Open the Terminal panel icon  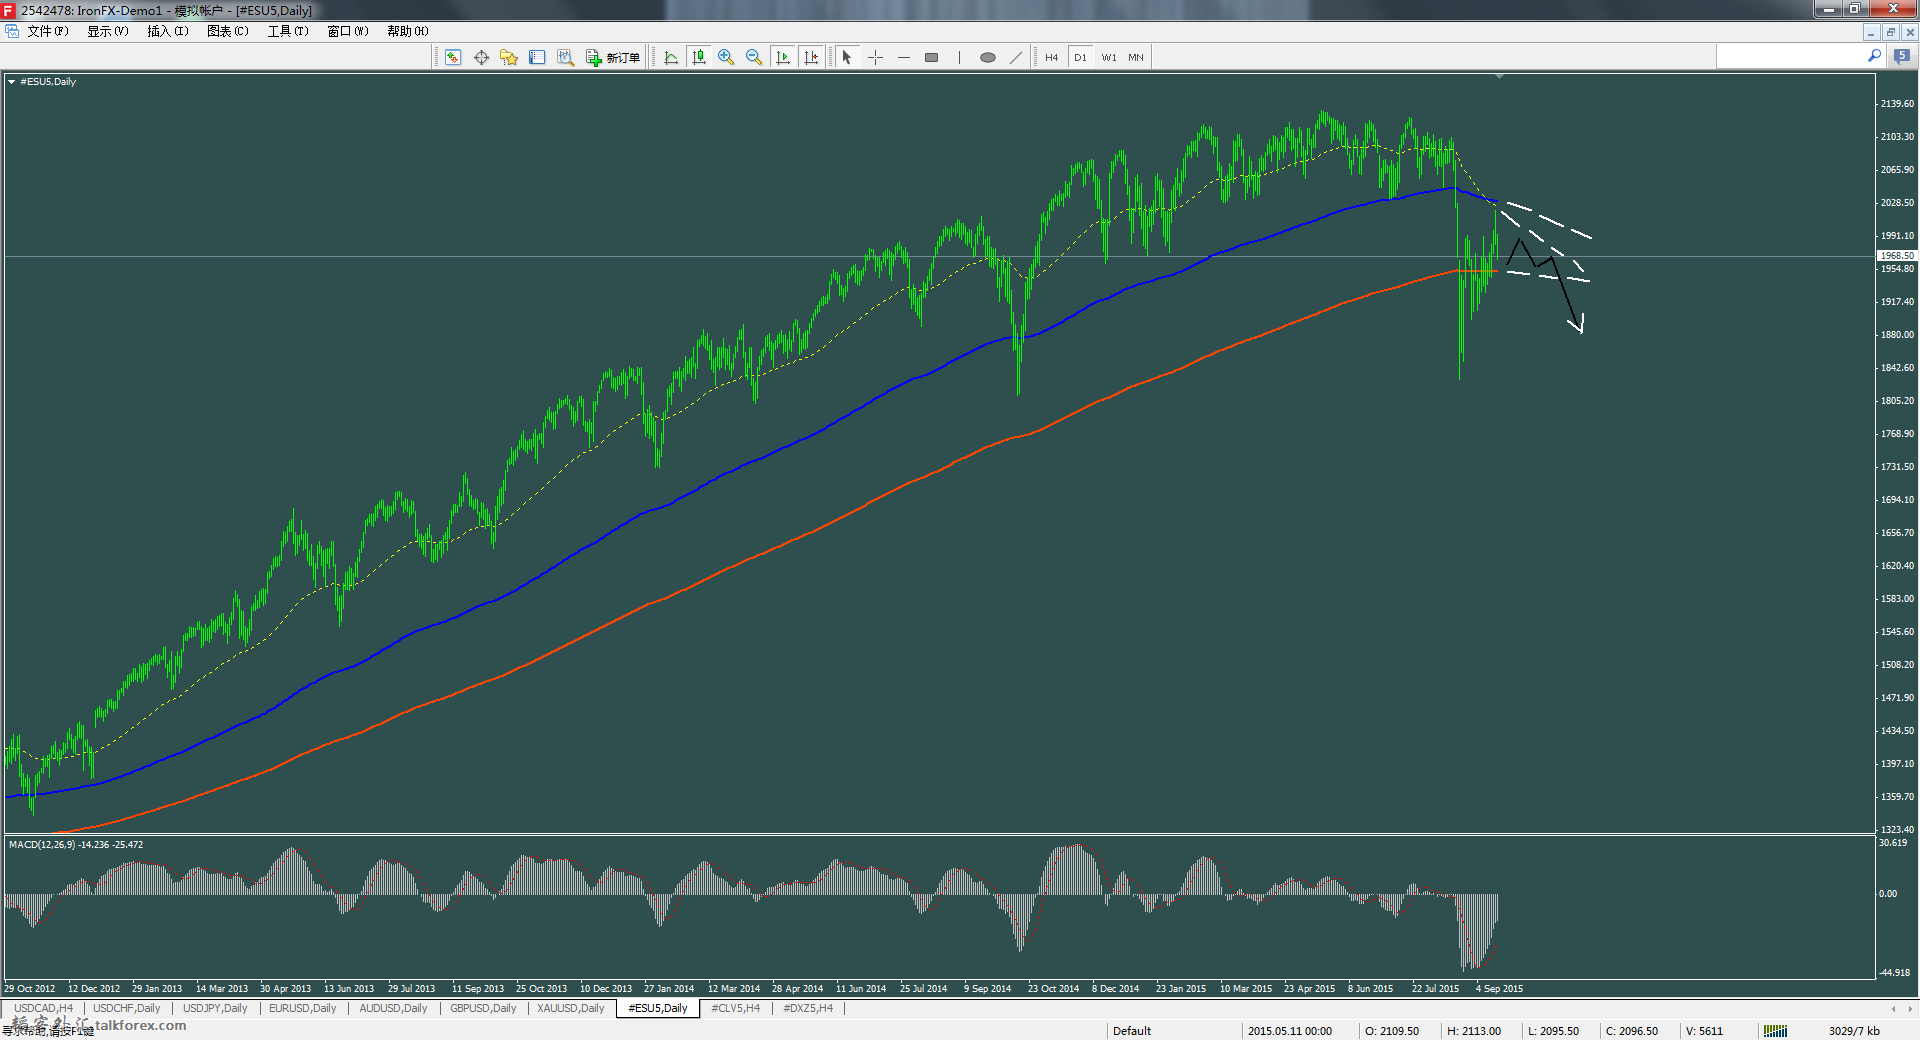(537, 58)
